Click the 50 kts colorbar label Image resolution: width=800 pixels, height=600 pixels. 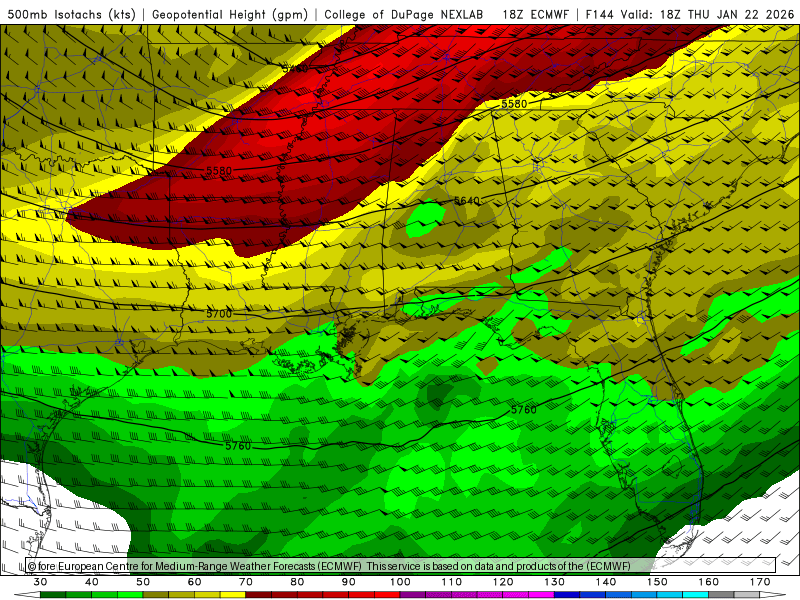click(x=143, y=582)
